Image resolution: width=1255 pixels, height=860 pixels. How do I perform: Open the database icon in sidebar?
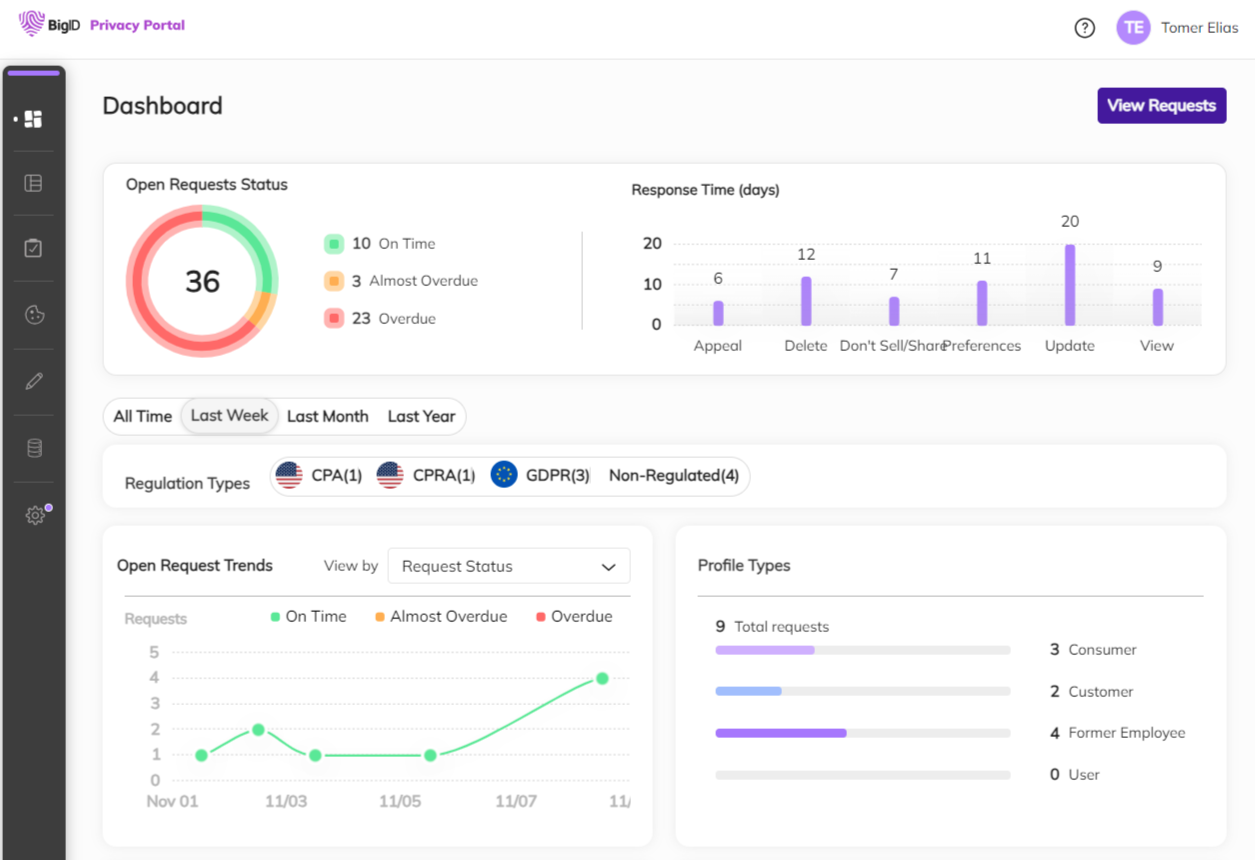[34, 448]
